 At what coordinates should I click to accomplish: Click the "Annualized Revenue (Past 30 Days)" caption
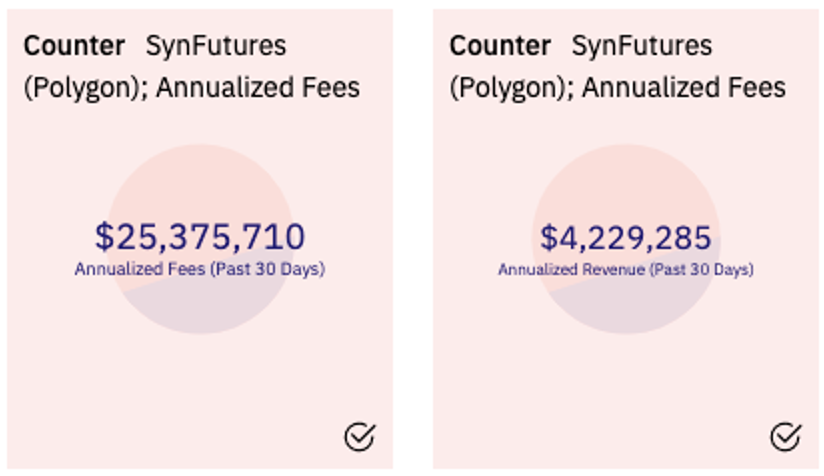pyautogui.click(x=625, y=269)
